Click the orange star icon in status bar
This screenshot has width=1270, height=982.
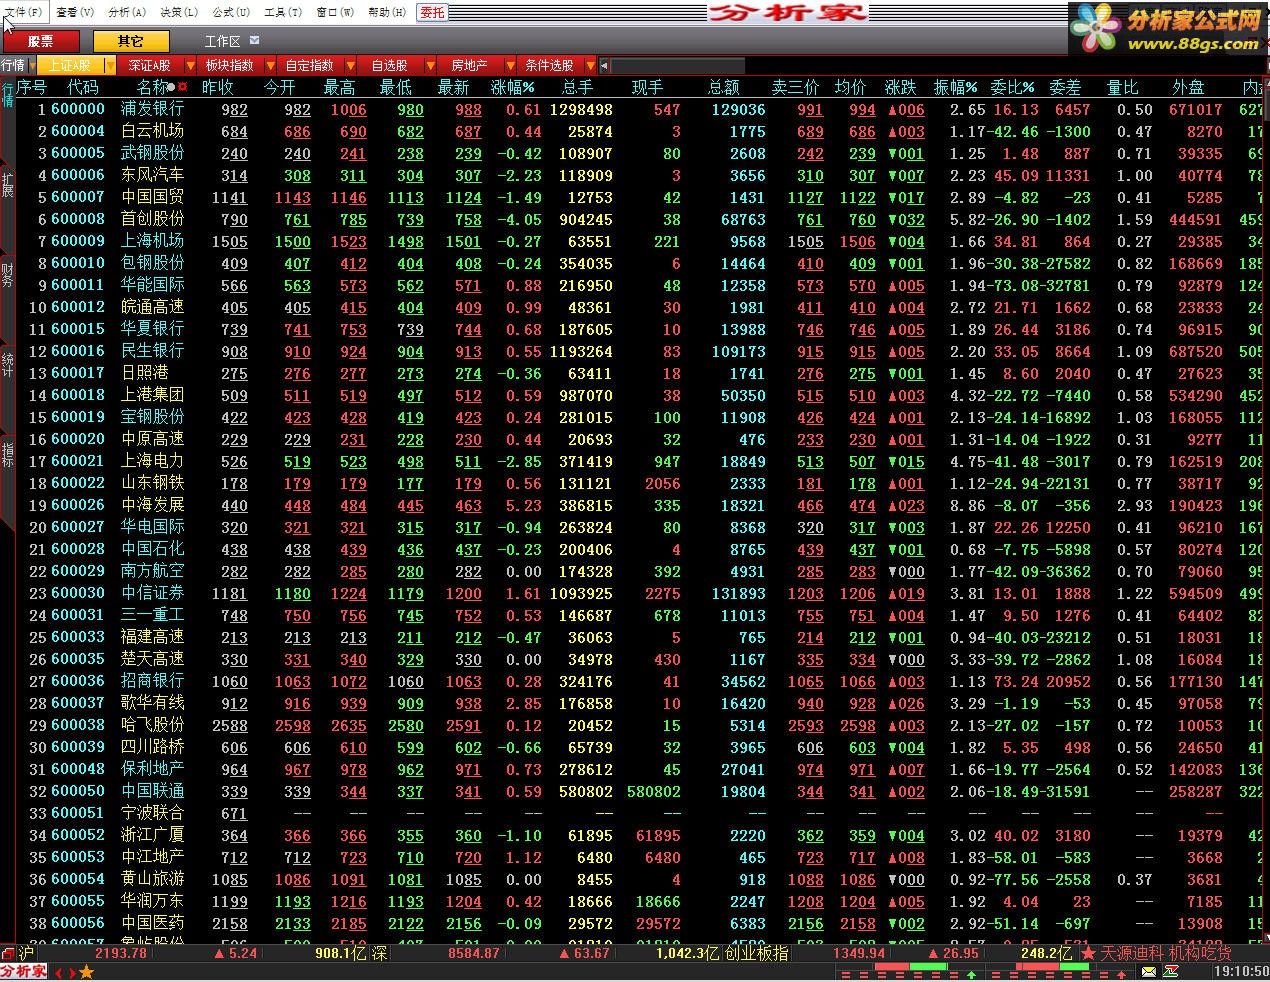pyautogui.click(x=87, y=972)
